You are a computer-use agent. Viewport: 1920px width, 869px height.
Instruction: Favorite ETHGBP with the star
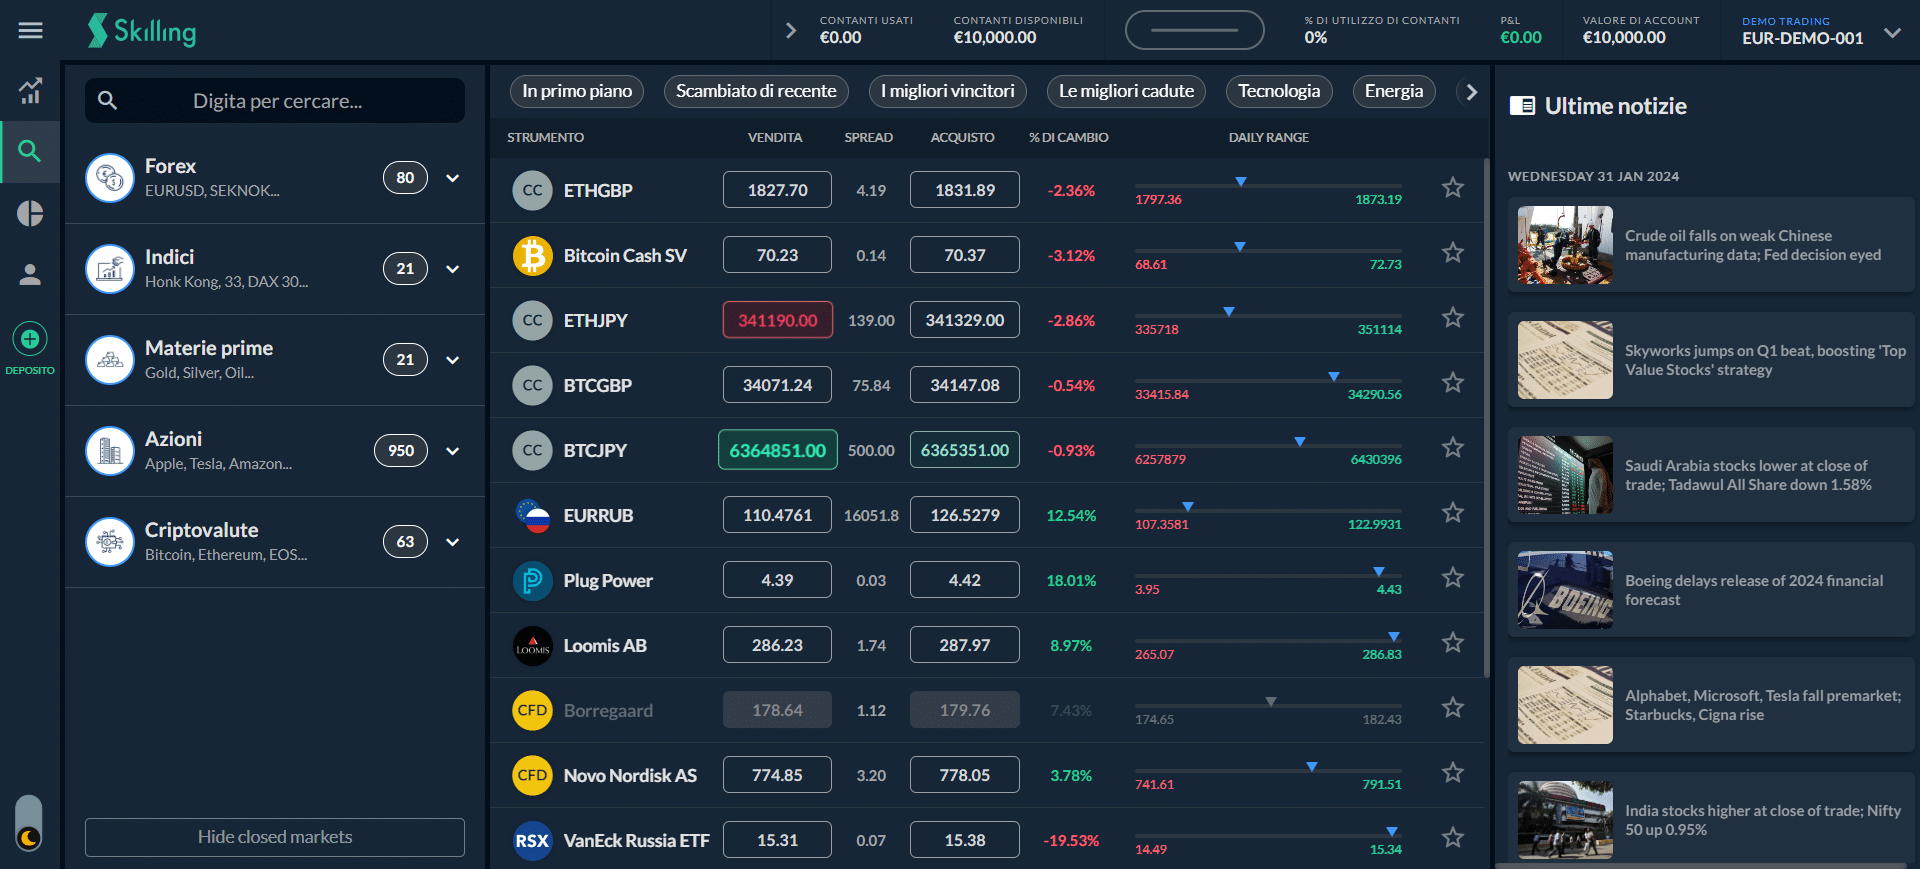pyautogui.click(x=1453, y=187)
